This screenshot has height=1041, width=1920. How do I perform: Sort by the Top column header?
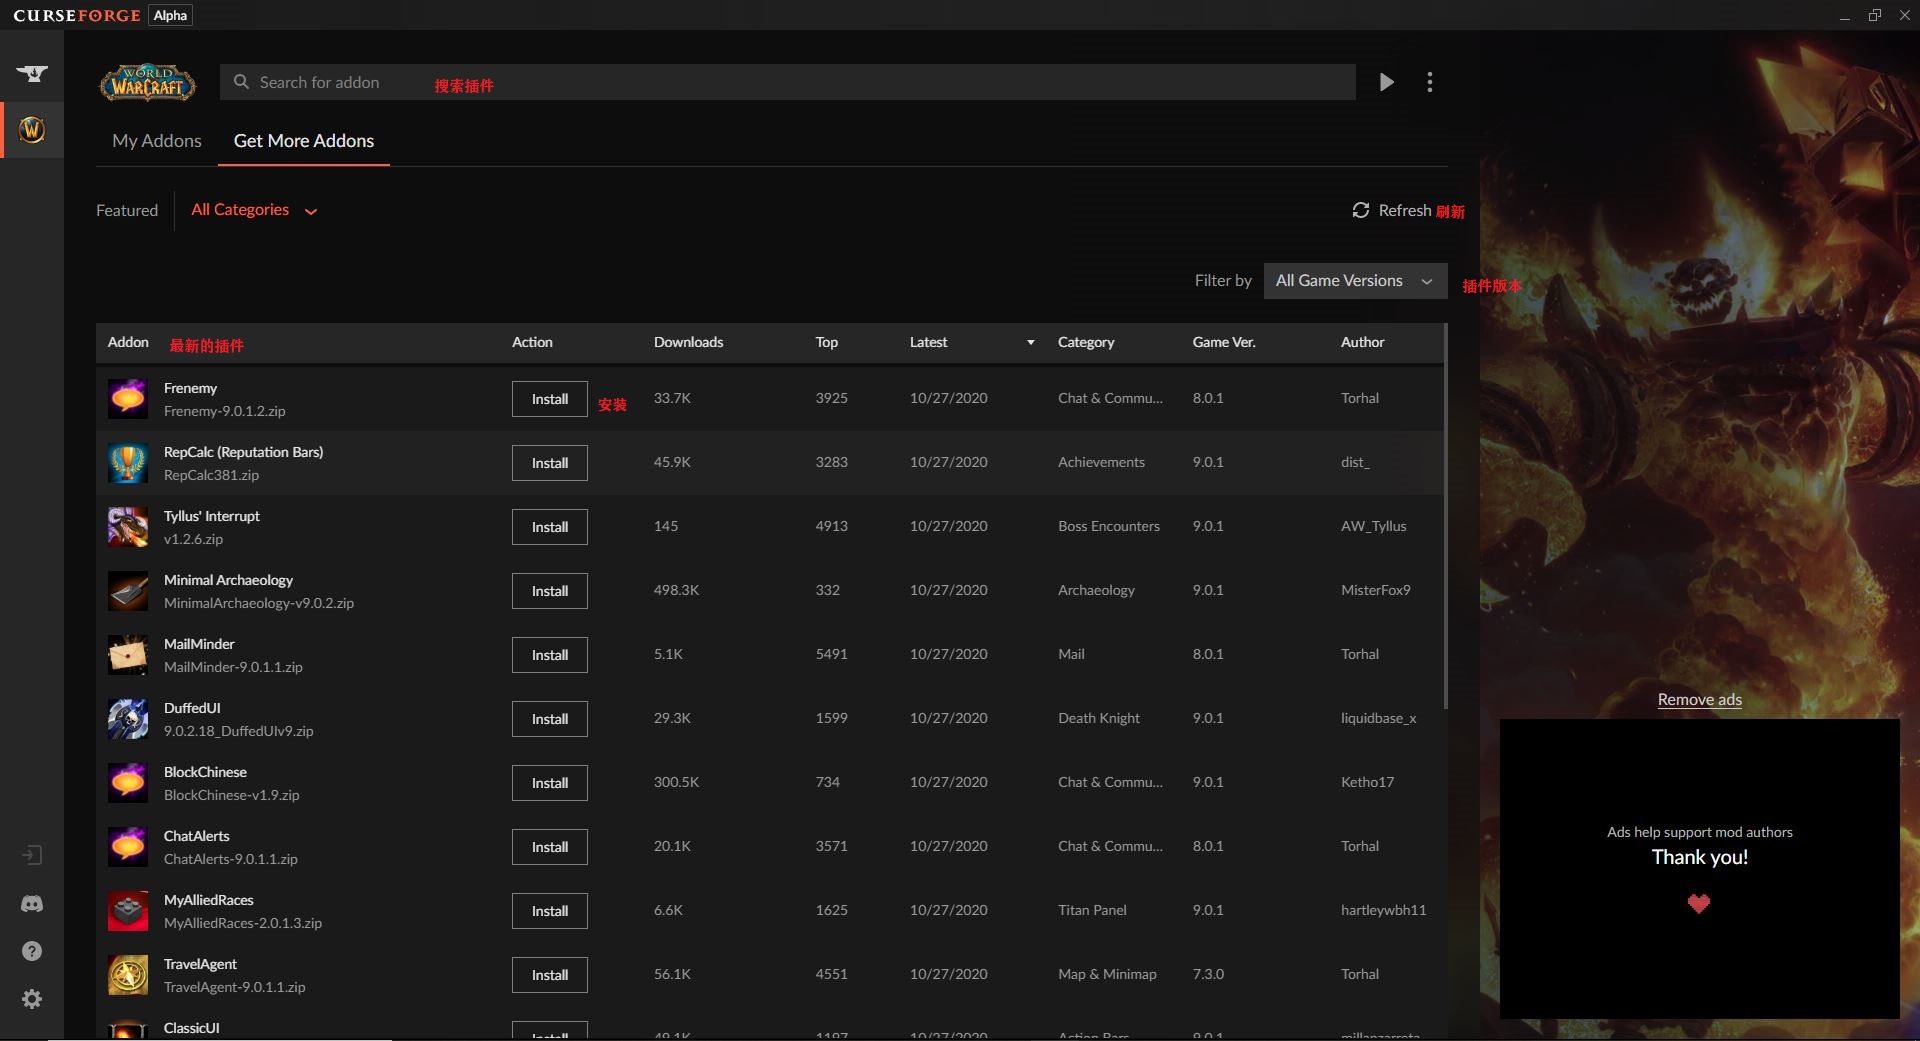826,342
